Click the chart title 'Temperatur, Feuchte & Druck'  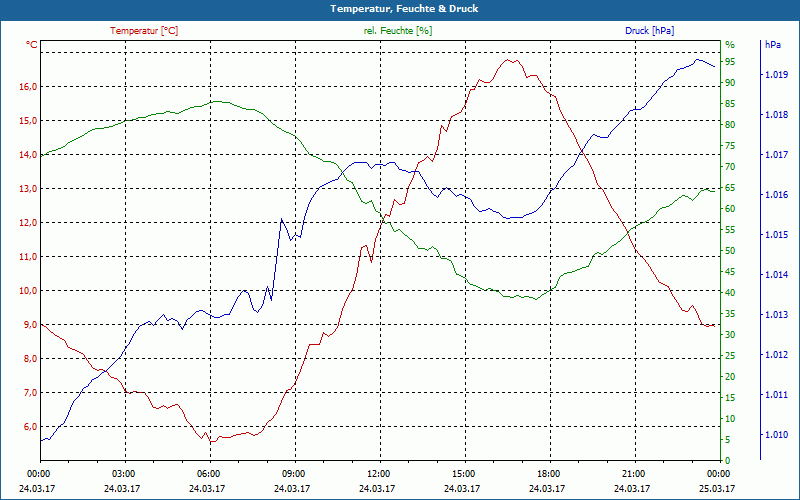(x=404, y=9)
